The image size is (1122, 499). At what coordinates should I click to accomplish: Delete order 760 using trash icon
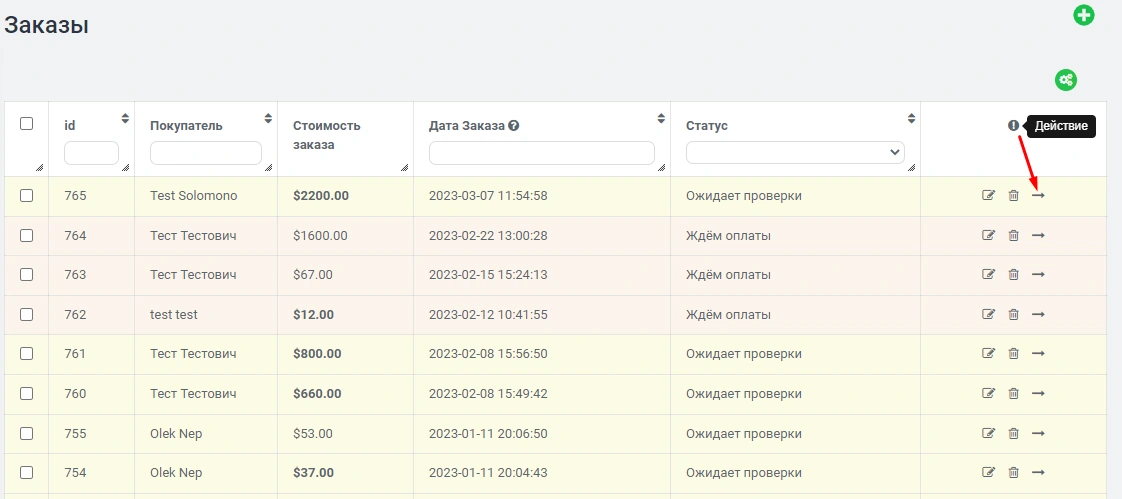[x=1013, y=394]
